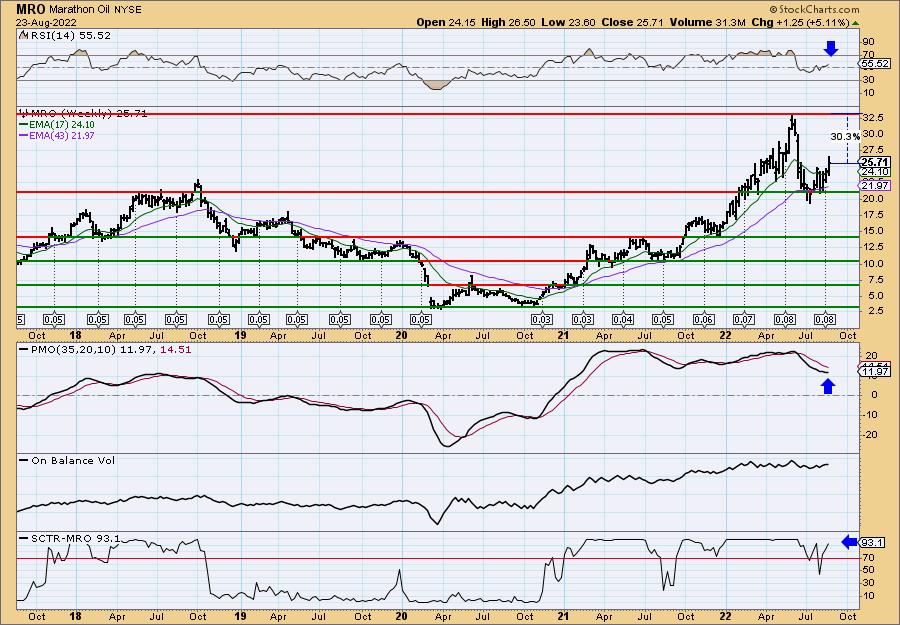Click the 17.5 price axis label
Screen dimensions: 900x625
click(x=871, y=215)
